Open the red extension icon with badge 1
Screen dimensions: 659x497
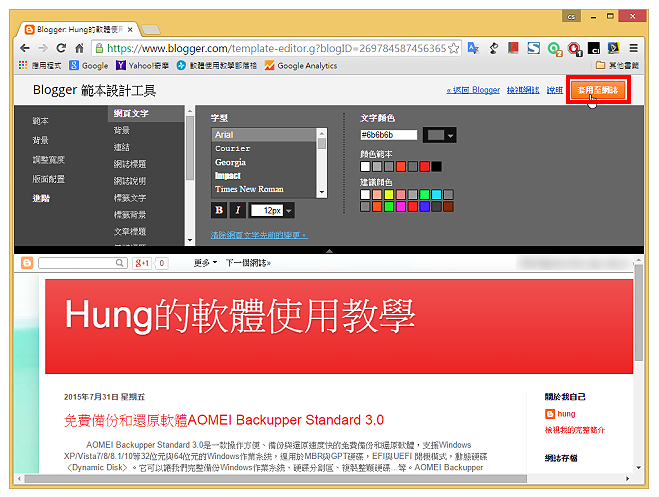pos(574,49)
